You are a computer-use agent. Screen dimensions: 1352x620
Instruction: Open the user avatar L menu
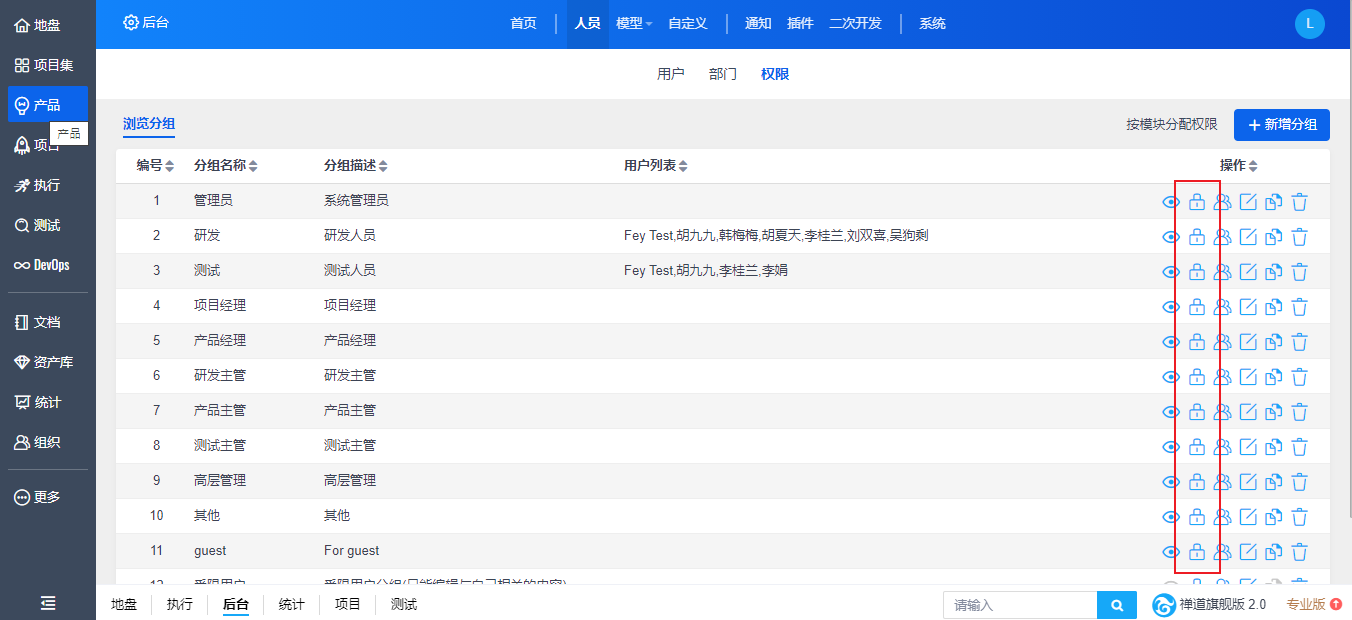1309,24
